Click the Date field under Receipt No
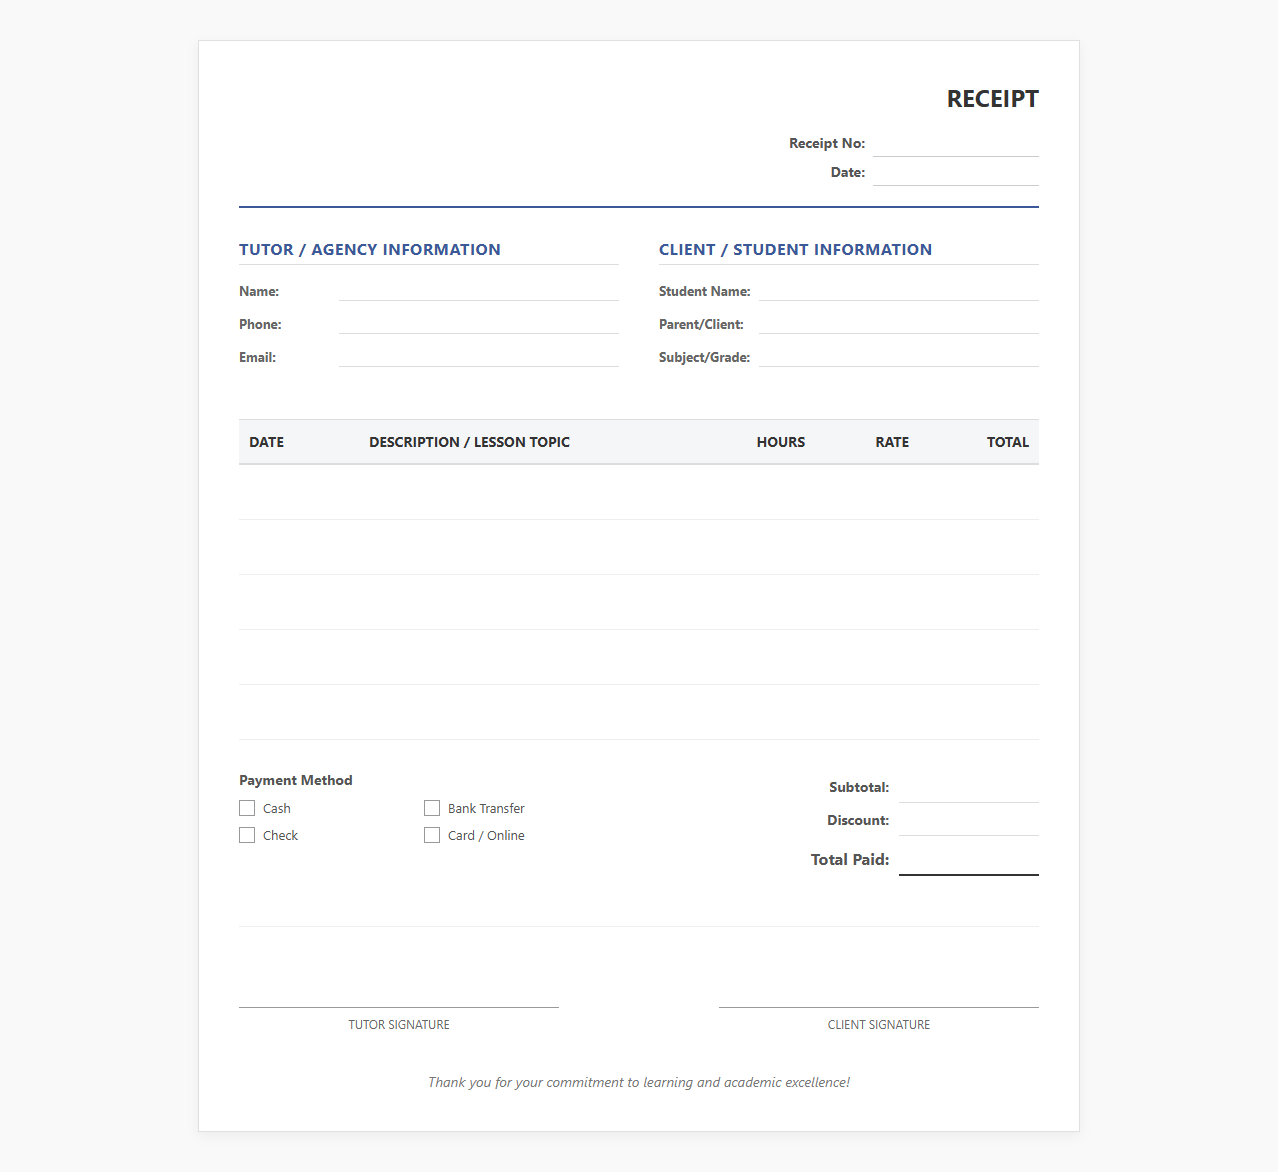Screen dimensions: 1278x1172 pyautogui.click(x=956, y=173)
